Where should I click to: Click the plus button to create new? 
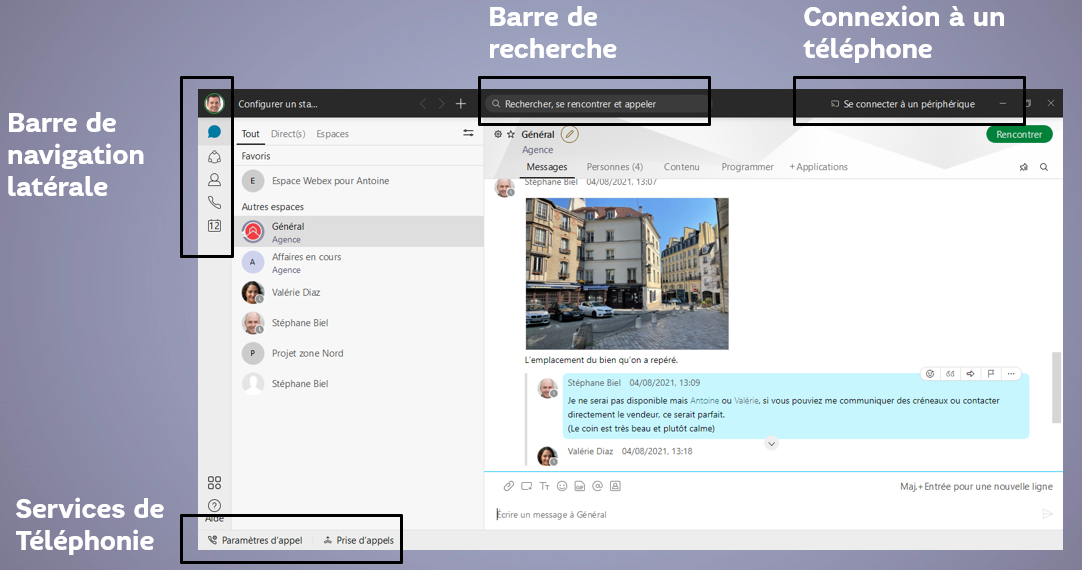(461, 103)
